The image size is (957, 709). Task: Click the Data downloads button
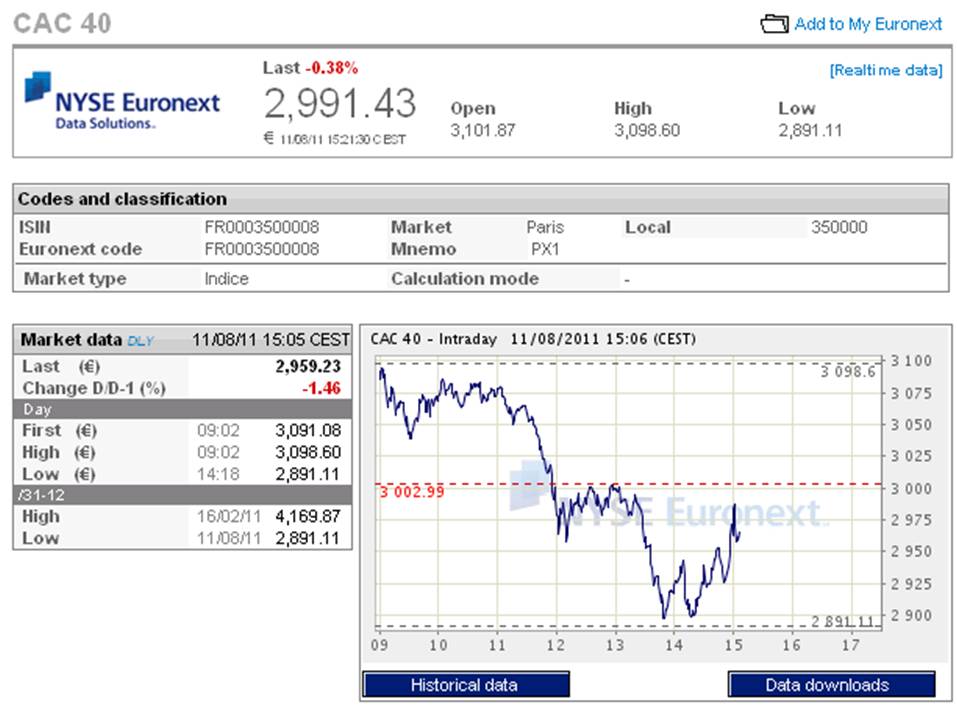pyautogui.click(x=831, y=685)
